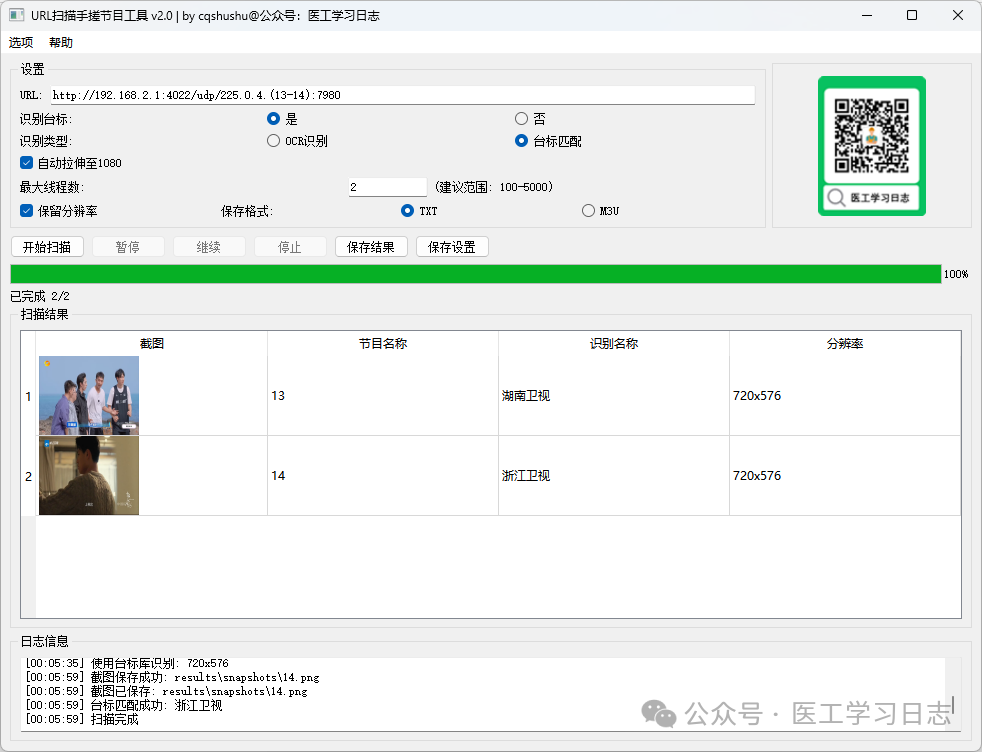
Task: Open the 选项 menu
Action: point(21,43)
